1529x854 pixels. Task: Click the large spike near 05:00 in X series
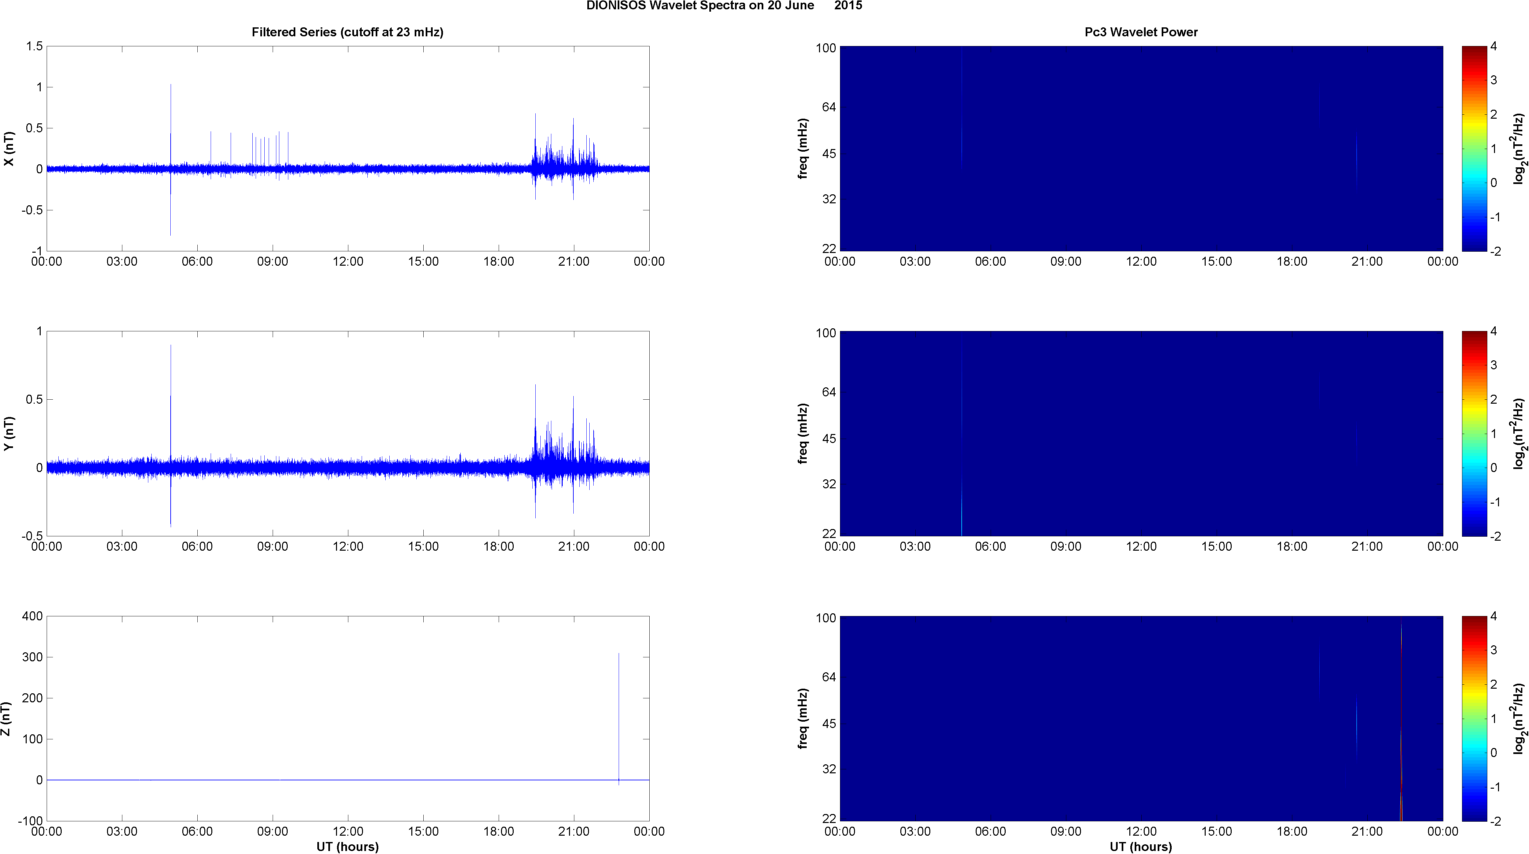pyautogui.click(x=171, y=160)
